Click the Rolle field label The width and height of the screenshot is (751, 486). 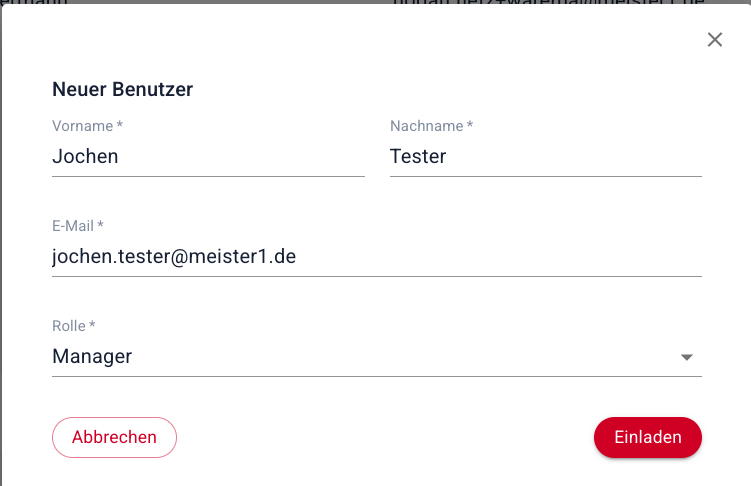coord(73,326)
